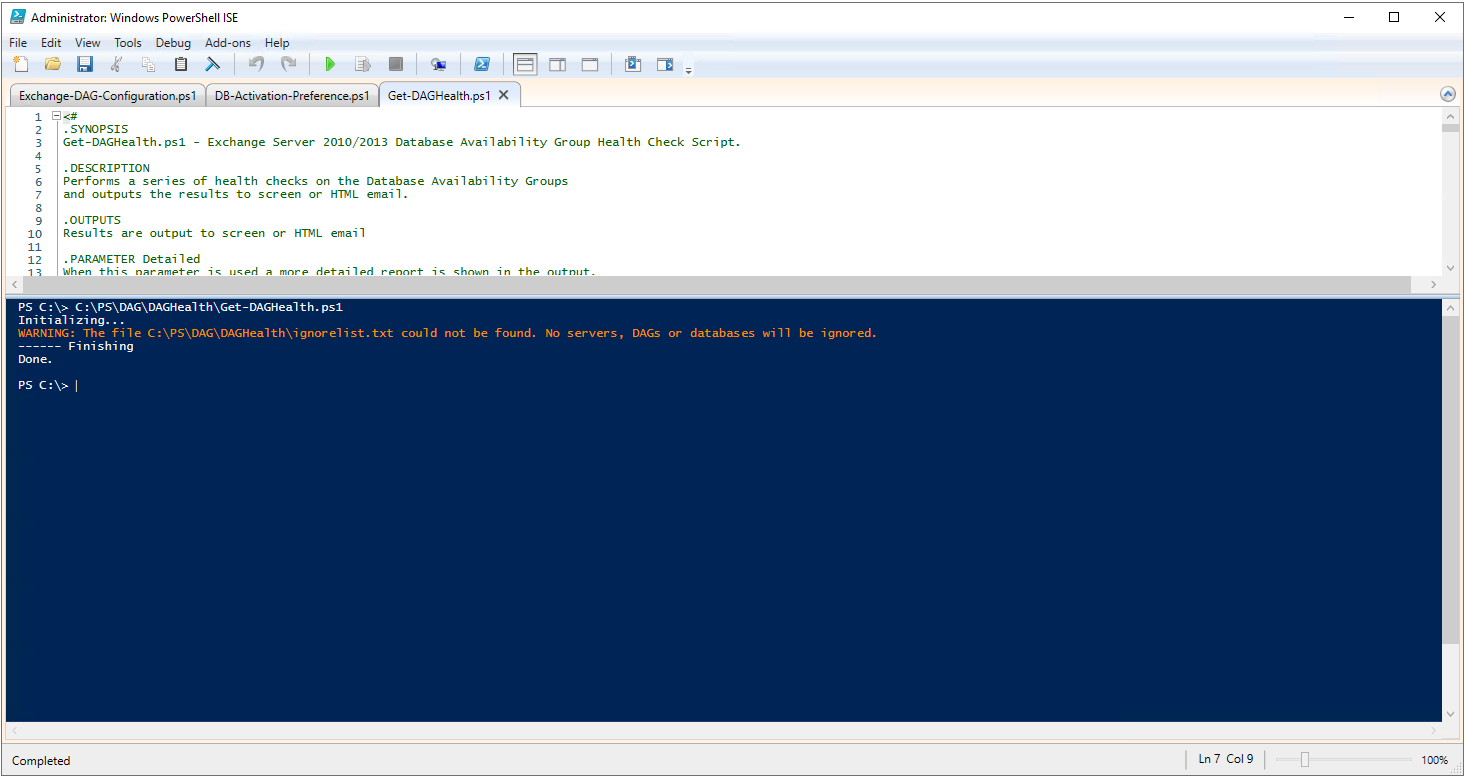This screenshot has height=777, width=1465.
Task: Click the 100% zoom level text
Action: [1435, 760]
